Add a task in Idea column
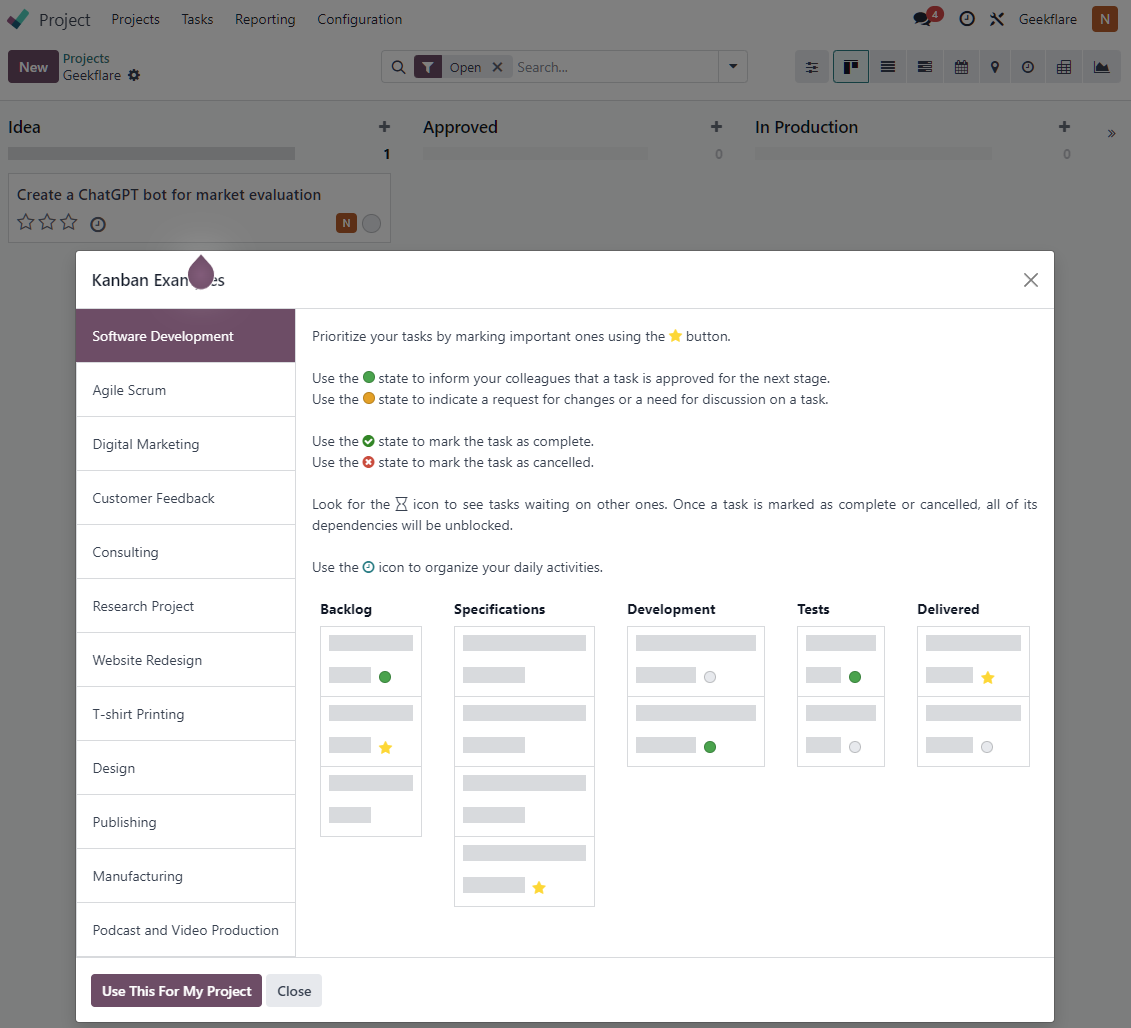Screen dimensions: 1131x1028 (x=384, y=127)
